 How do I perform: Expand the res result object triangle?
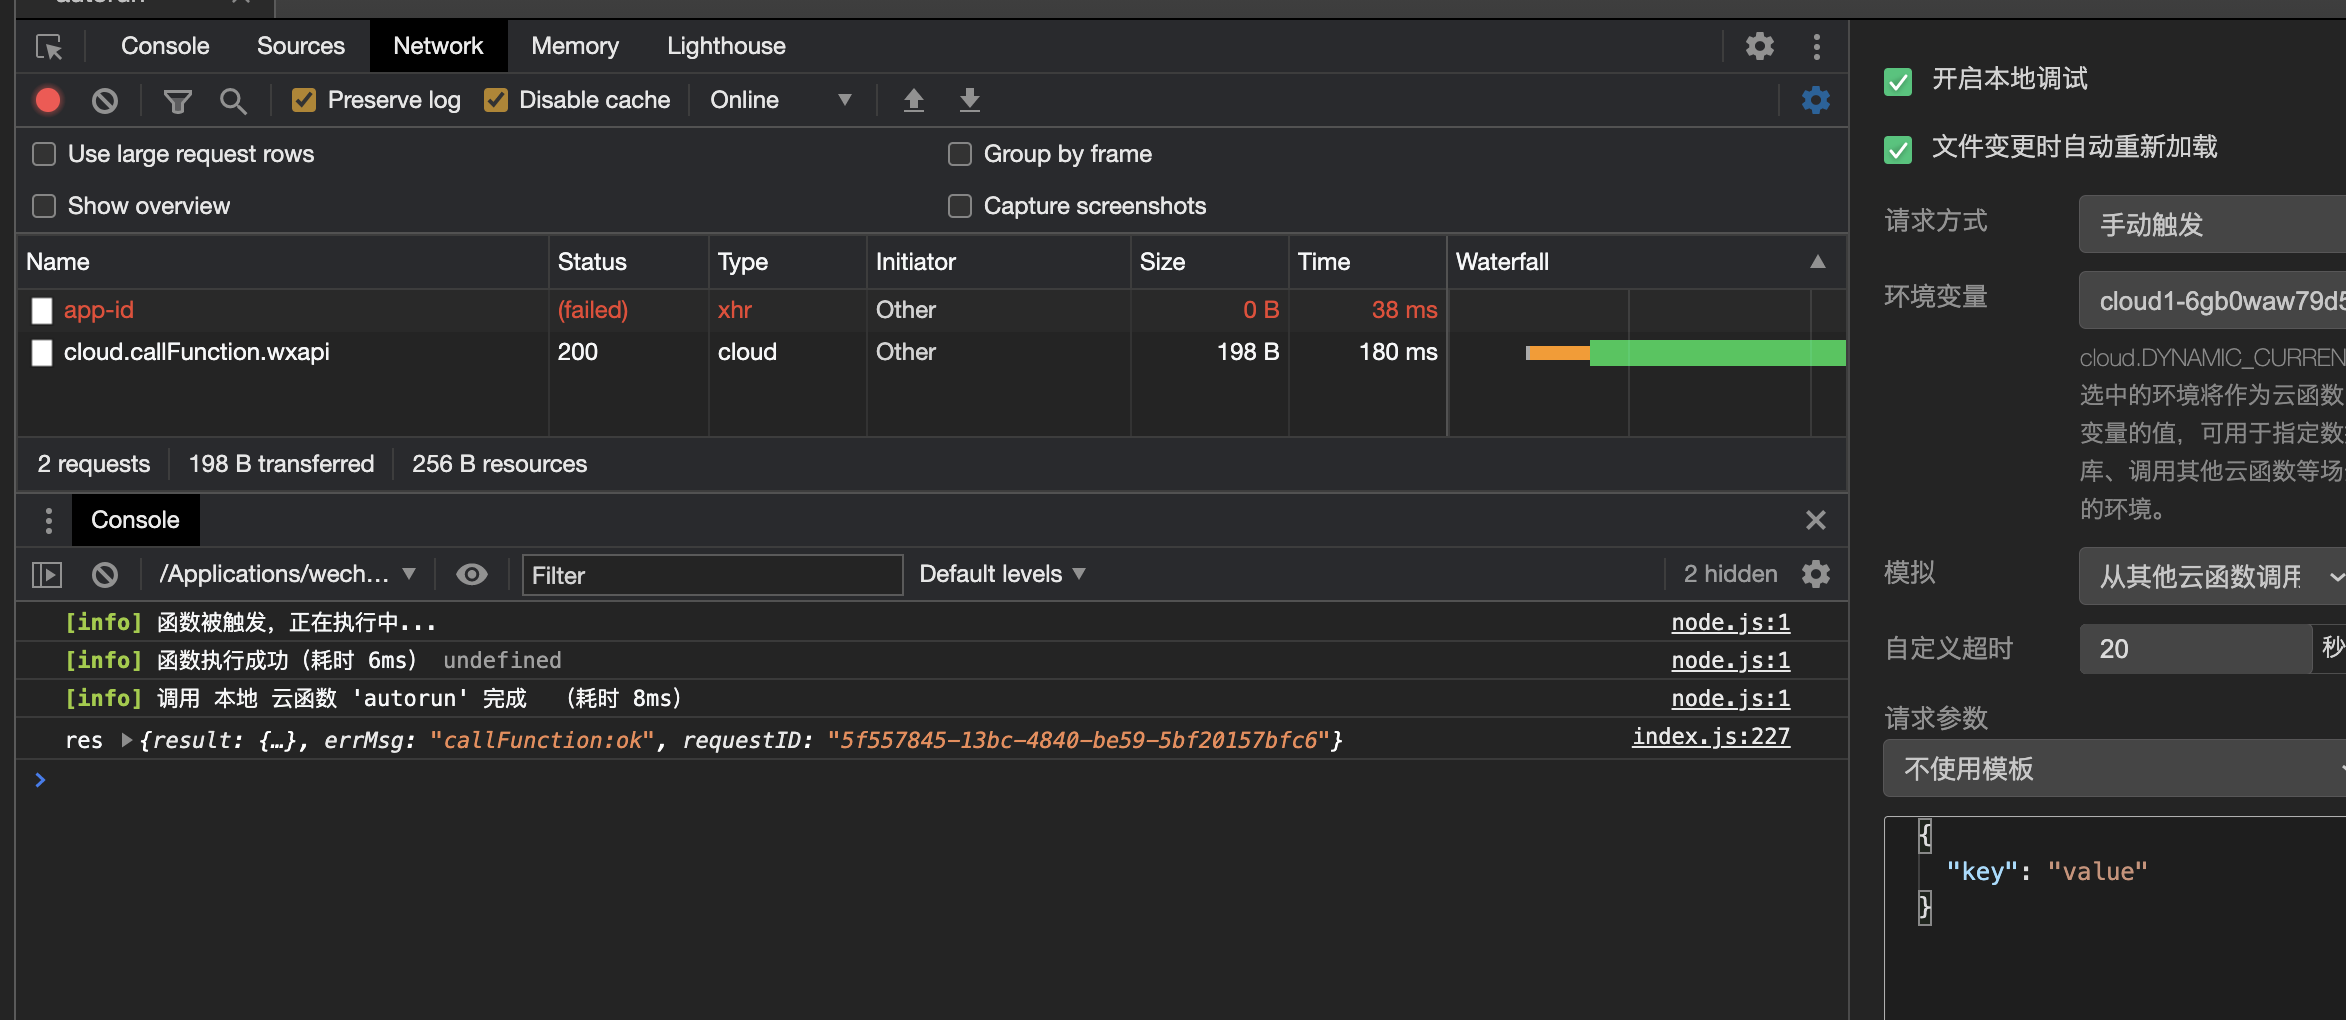pos(127,740)
